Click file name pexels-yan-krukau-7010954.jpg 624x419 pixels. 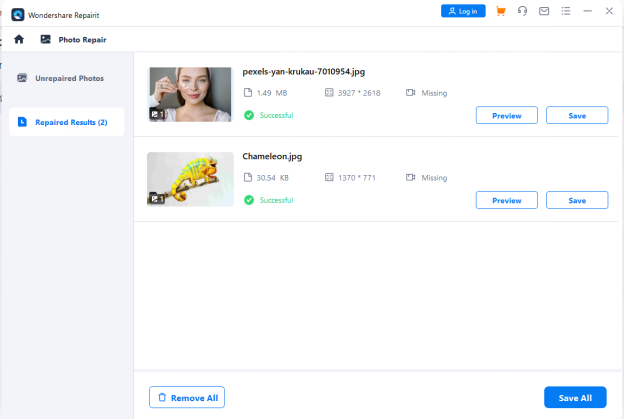(304, 72)
